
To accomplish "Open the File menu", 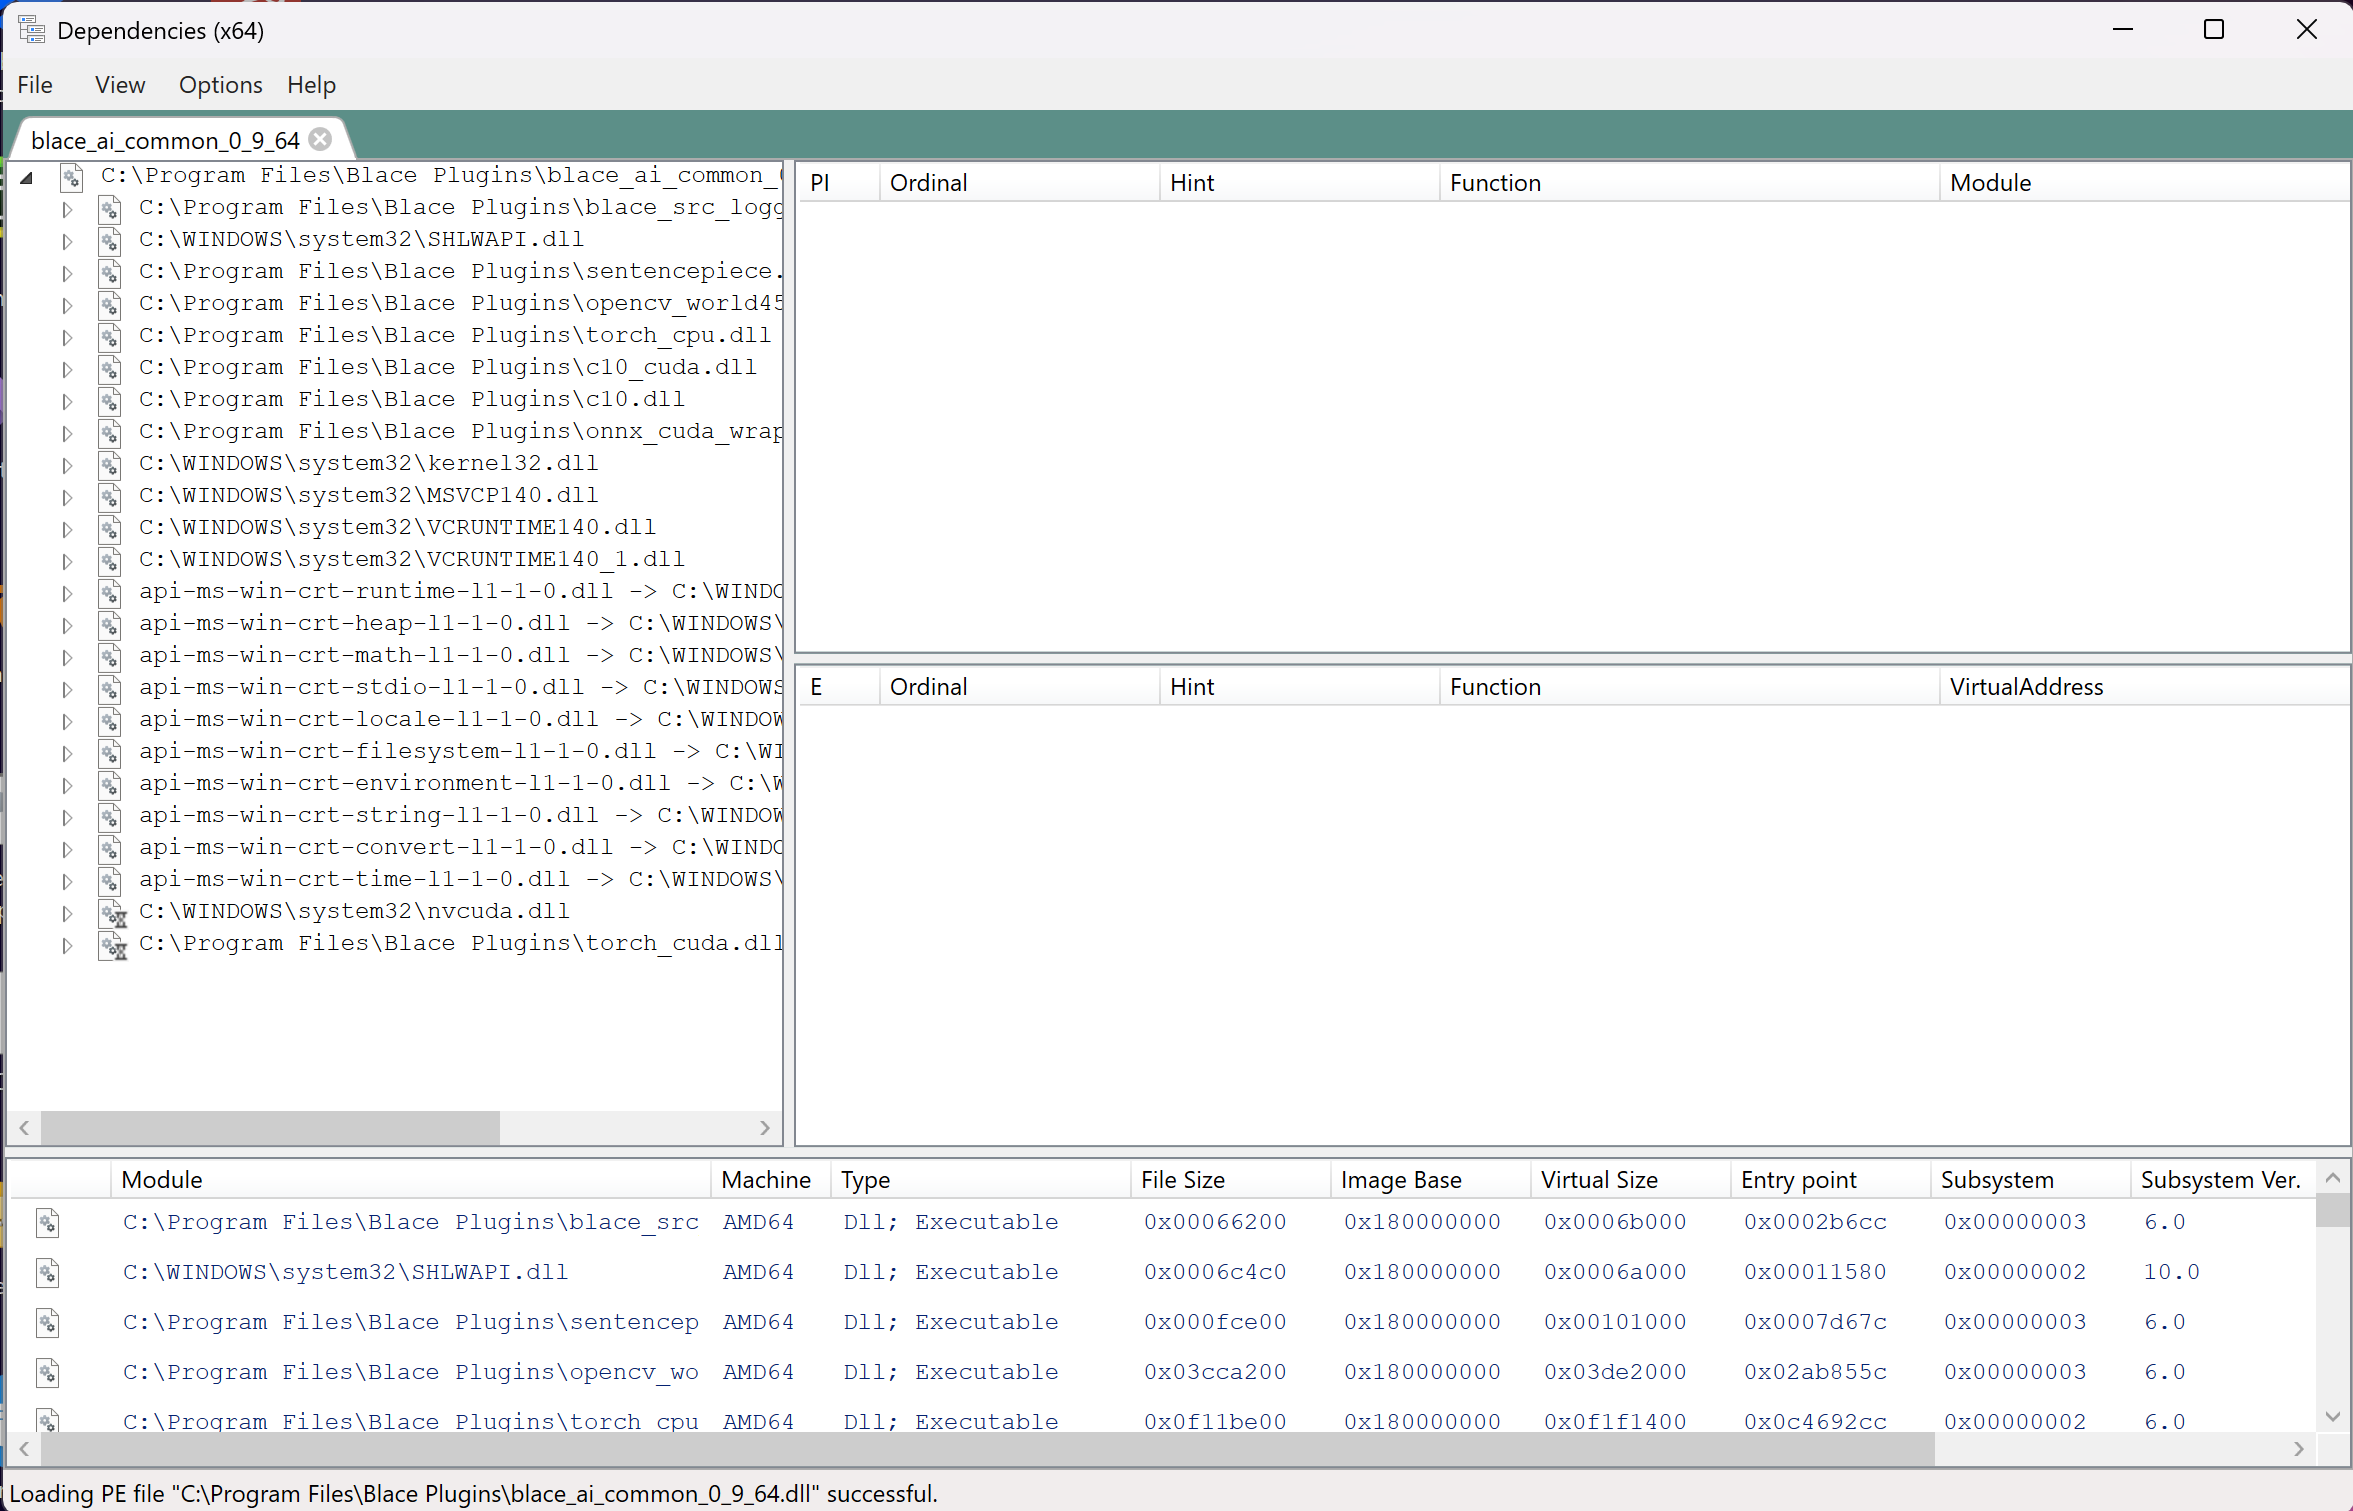I will pos(35,85).
